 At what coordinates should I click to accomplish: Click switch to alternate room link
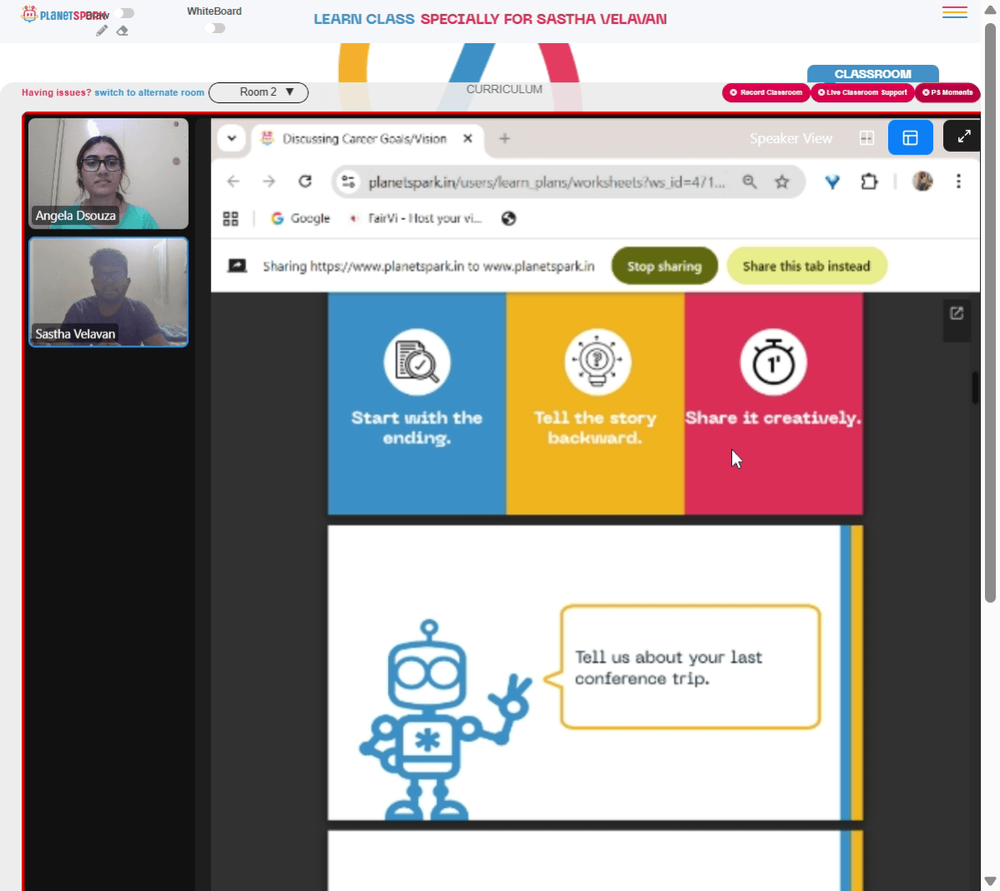tap(149, 92)
